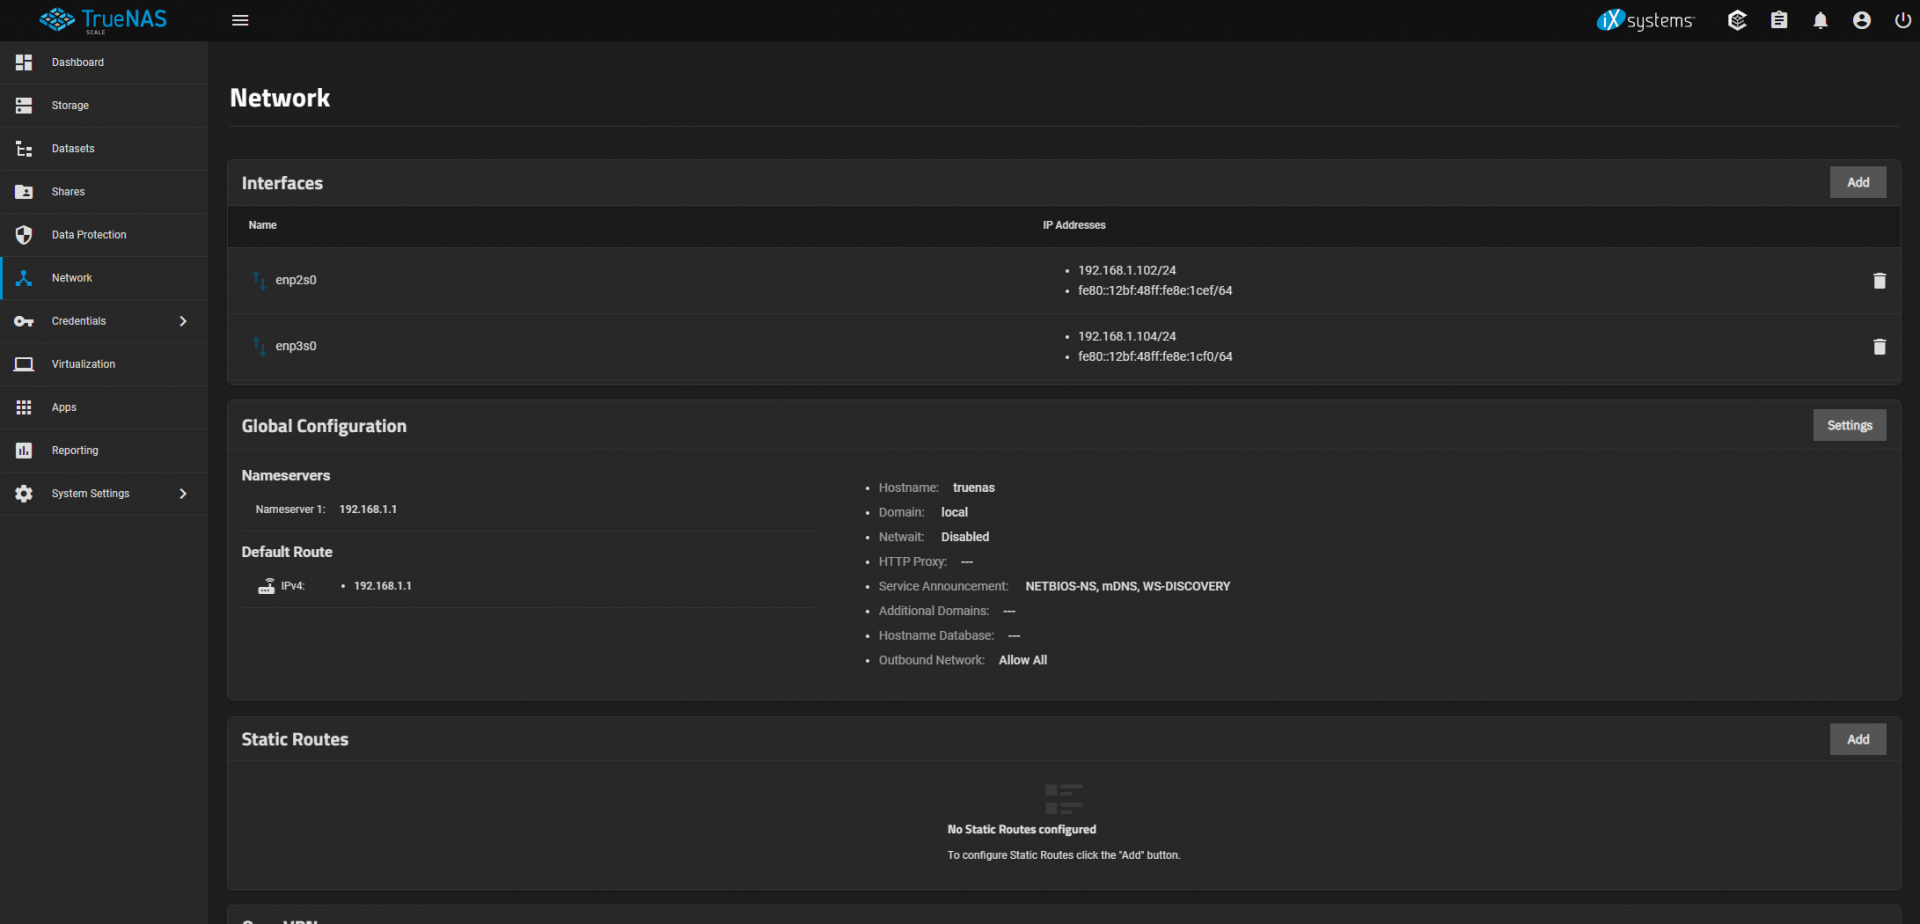This screenshot has height=924, width=1920.
Task: Click the Static Routes card title
Action: point(295,739)
